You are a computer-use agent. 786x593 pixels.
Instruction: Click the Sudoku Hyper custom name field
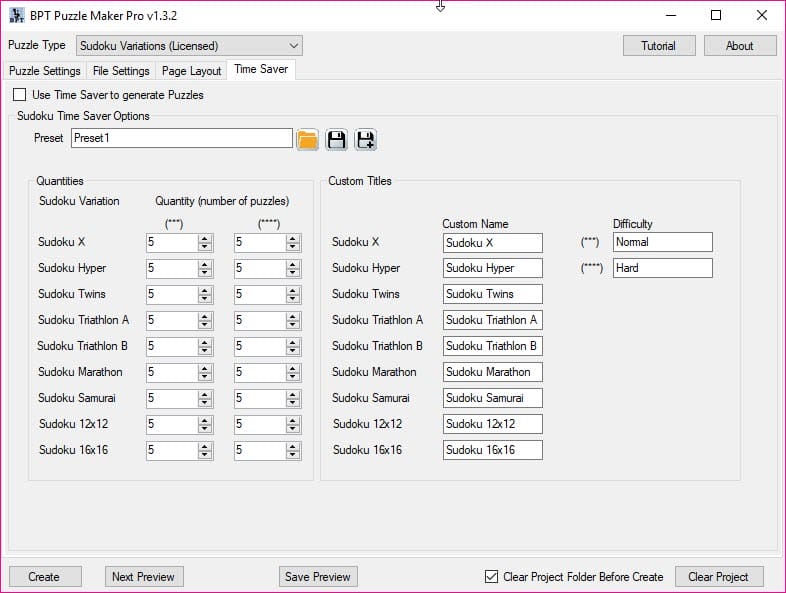pos(493,268)
